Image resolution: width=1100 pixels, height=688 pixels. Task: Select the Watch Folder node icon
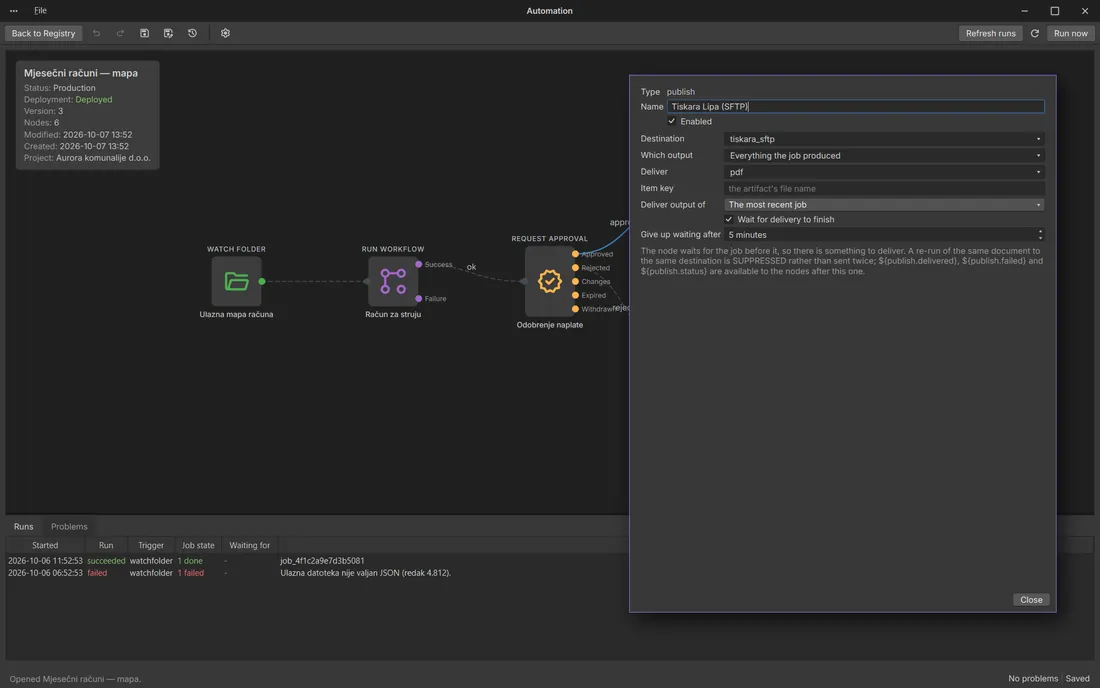pos(236,281)
